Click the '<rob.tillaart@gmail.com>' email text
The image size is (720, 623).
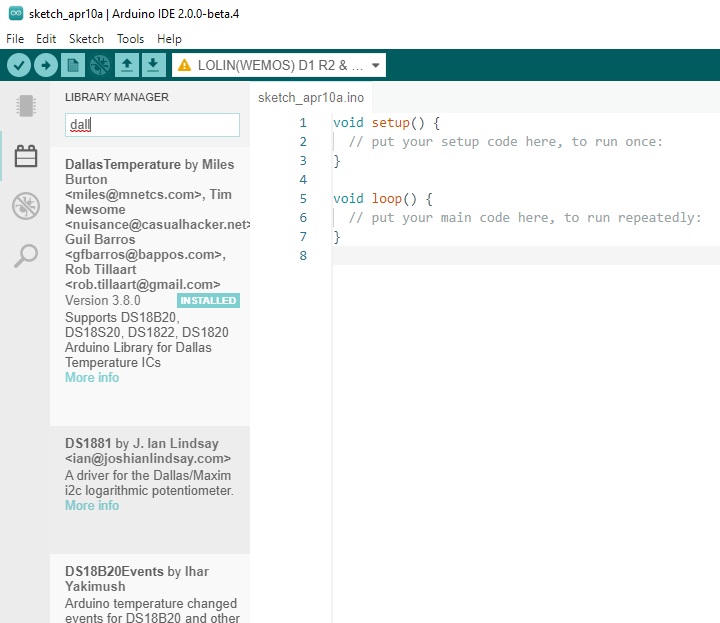point(143,285)
